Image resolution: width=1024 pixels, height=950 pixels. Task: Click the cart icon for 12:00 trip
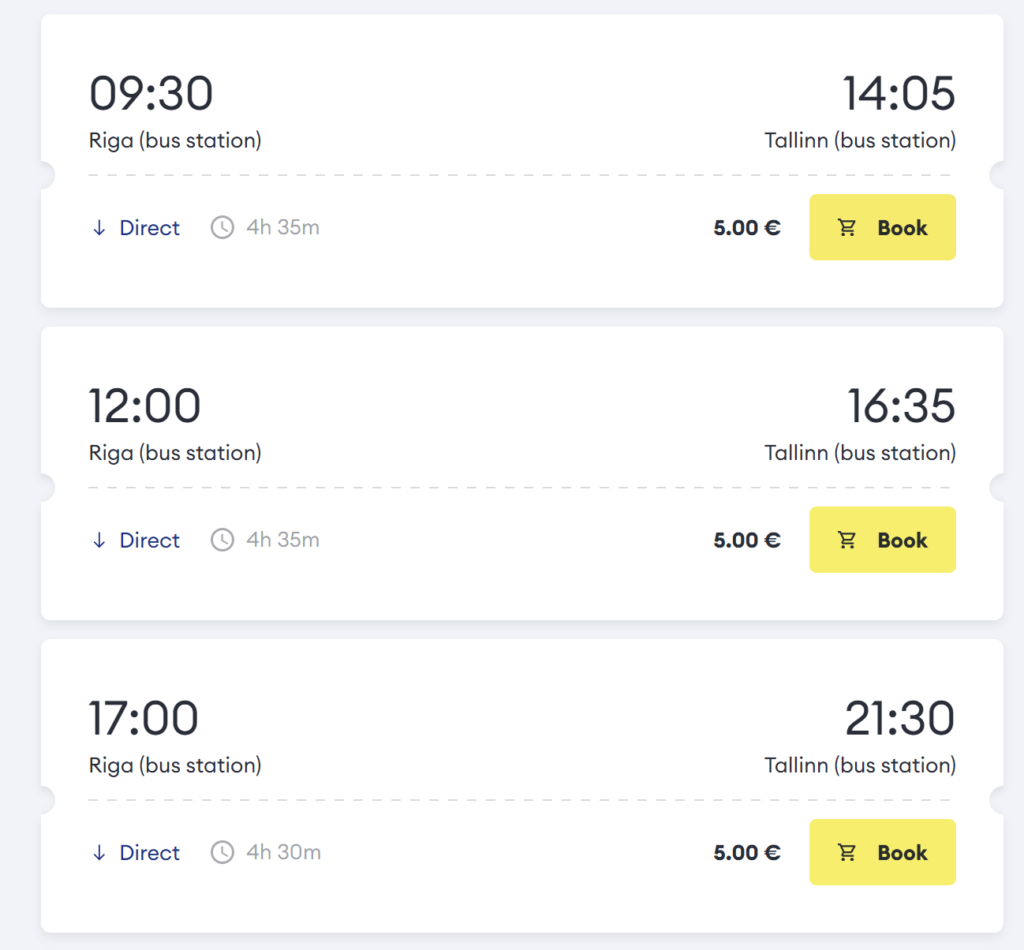(x=847, y=540)
